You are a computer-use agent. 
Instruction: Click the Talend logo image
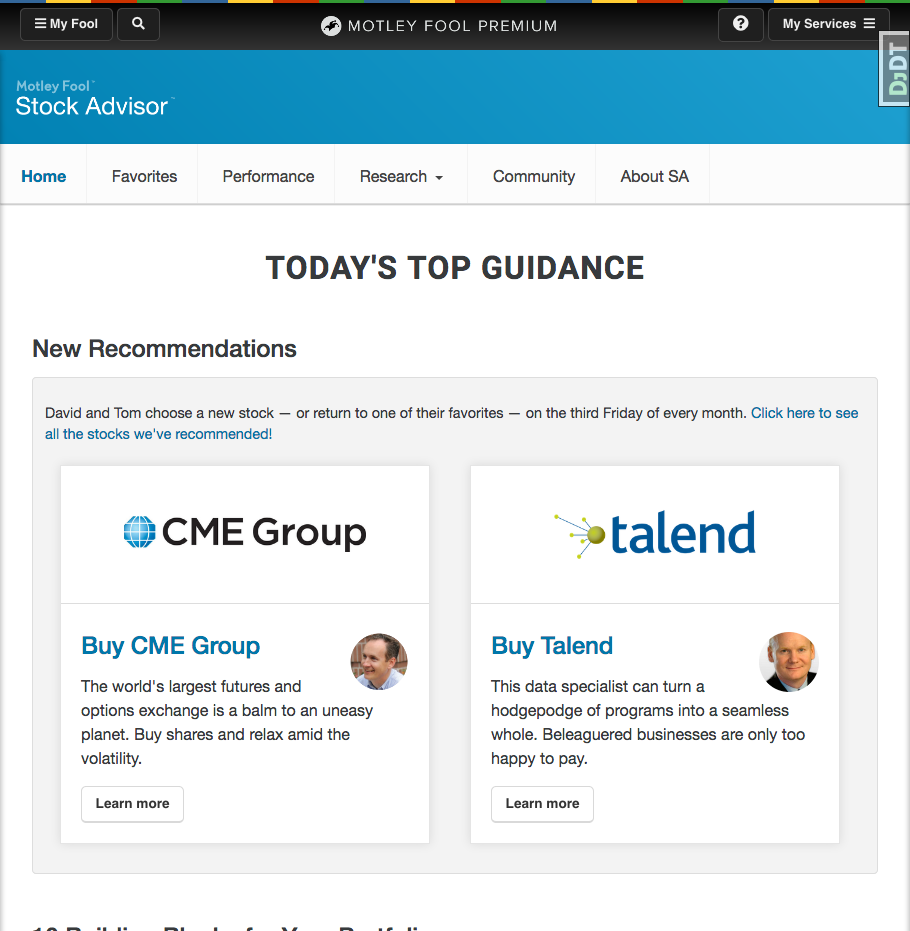point(655,534)
